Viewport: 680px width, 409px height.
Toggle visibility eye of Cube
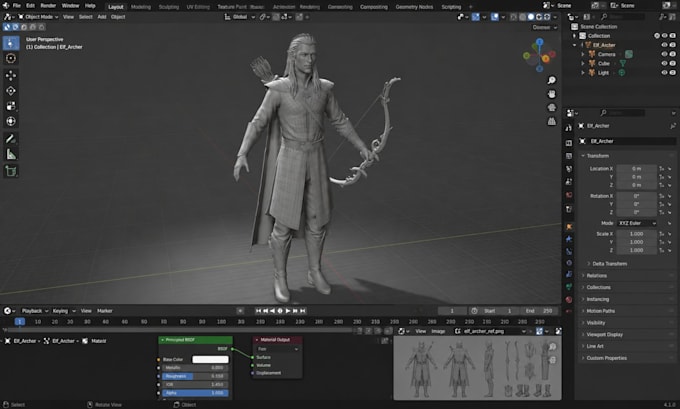[x=664, y=63]
